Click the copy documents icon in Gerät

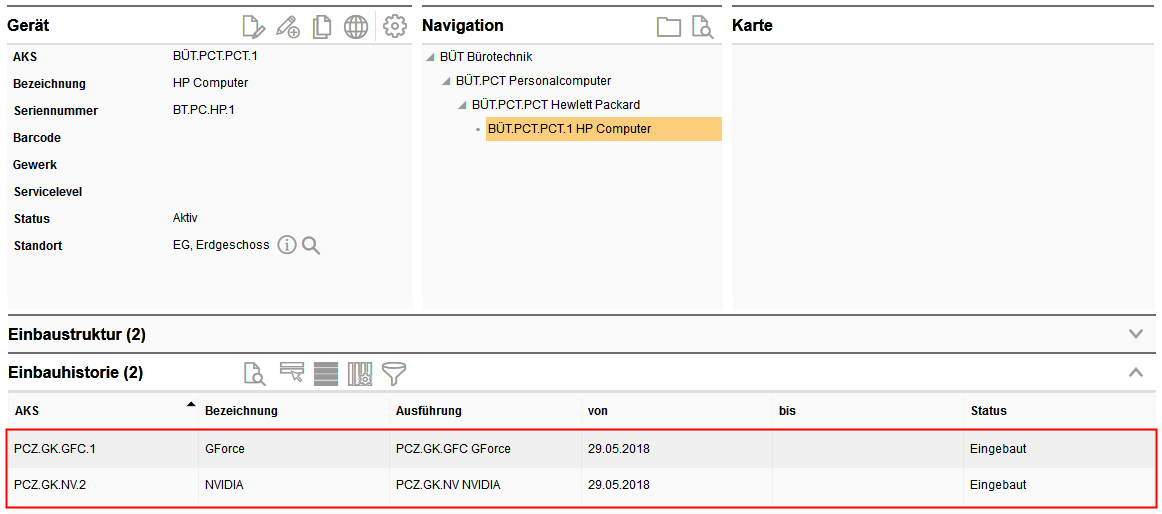tap(322, 27)
